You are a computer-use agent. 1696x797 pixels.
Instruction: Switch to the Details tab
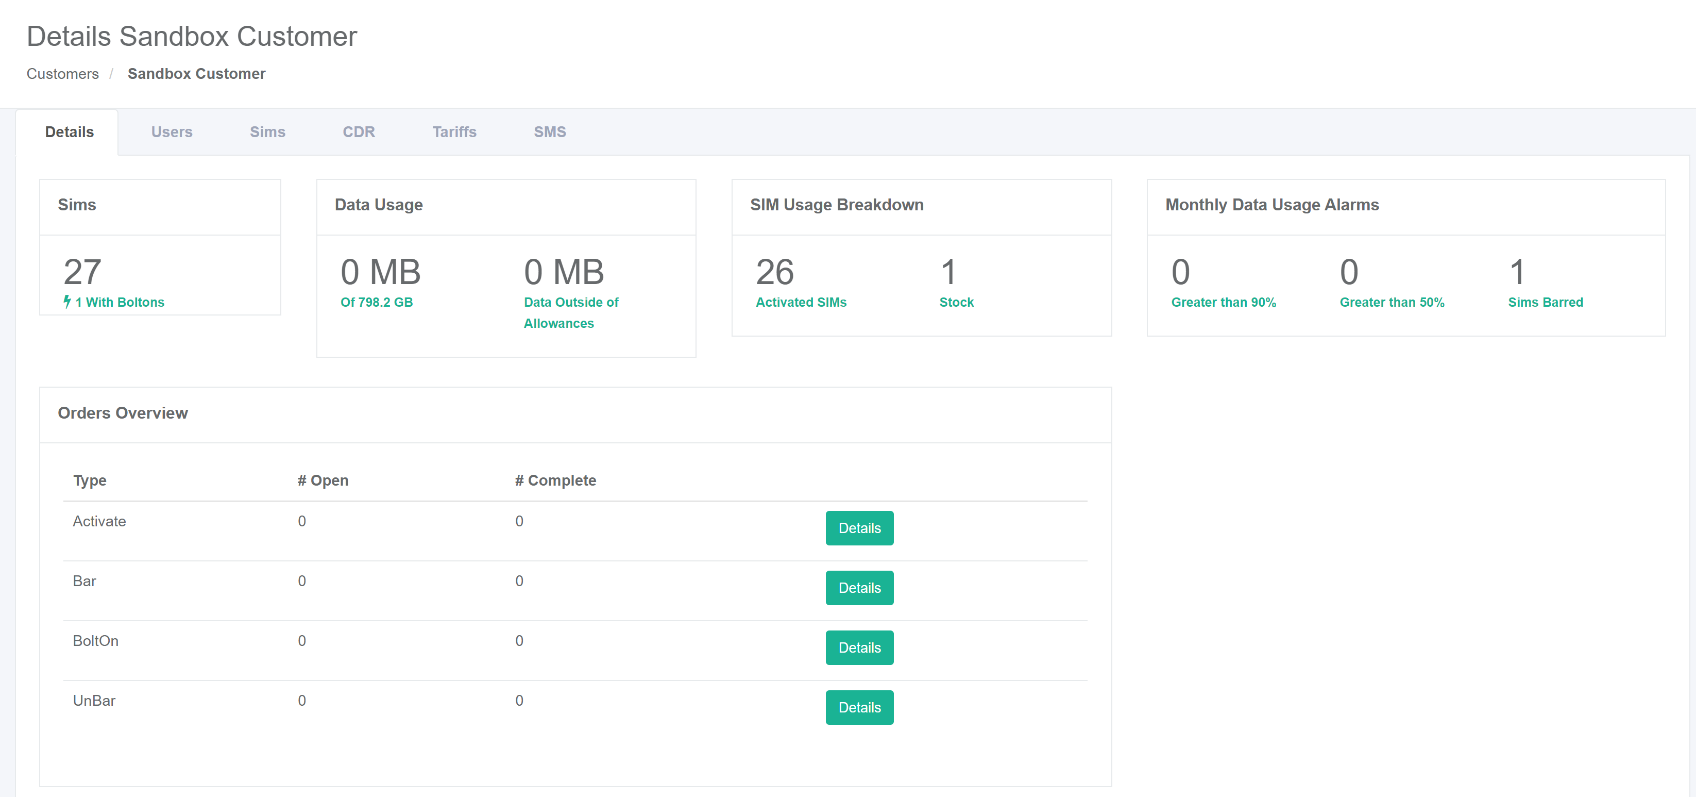pyautogui.click(x=69, y=132)
